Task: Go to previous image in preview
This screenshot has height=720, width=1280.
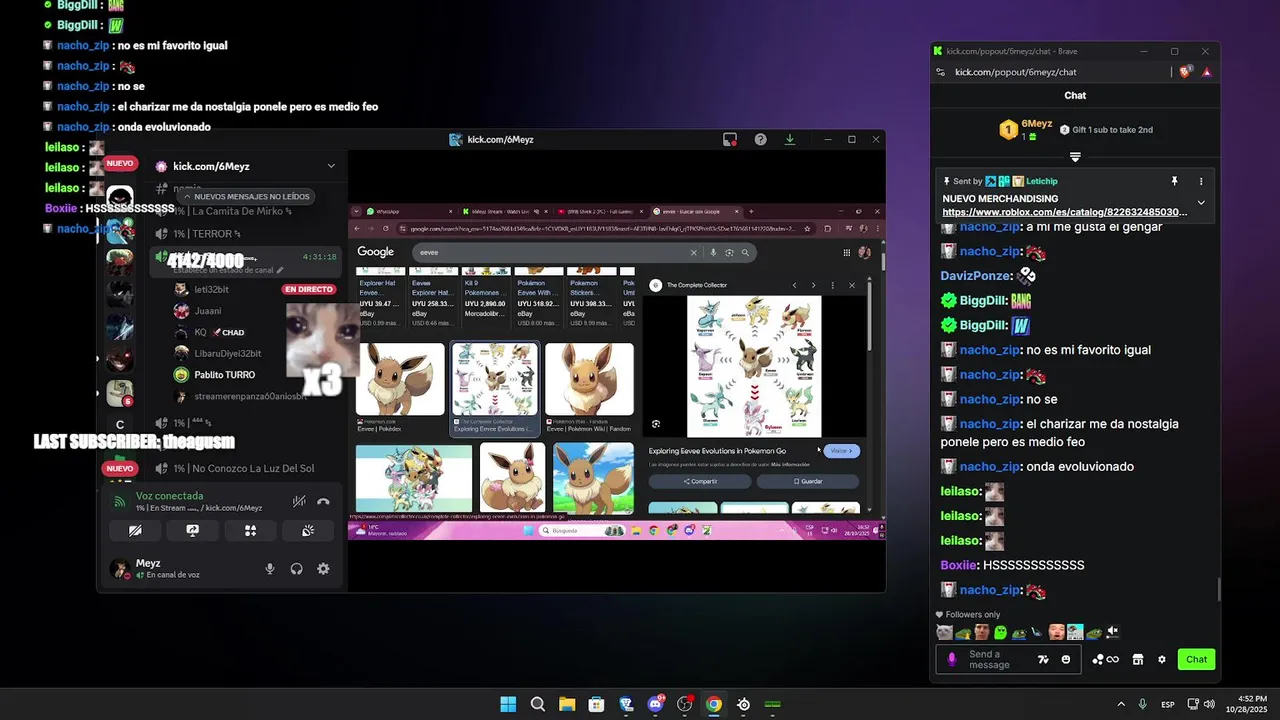Action: (795, 285)
